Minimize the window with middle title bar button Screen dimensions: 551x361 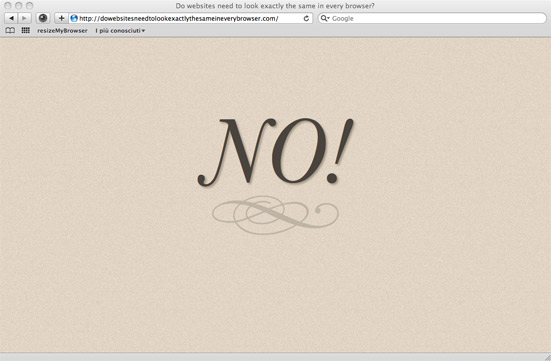19,6
